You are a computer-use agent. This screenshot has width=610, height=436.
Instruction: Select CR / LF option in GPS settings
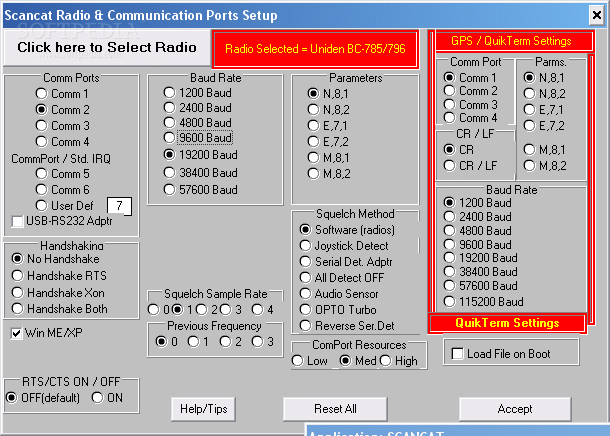470,166
